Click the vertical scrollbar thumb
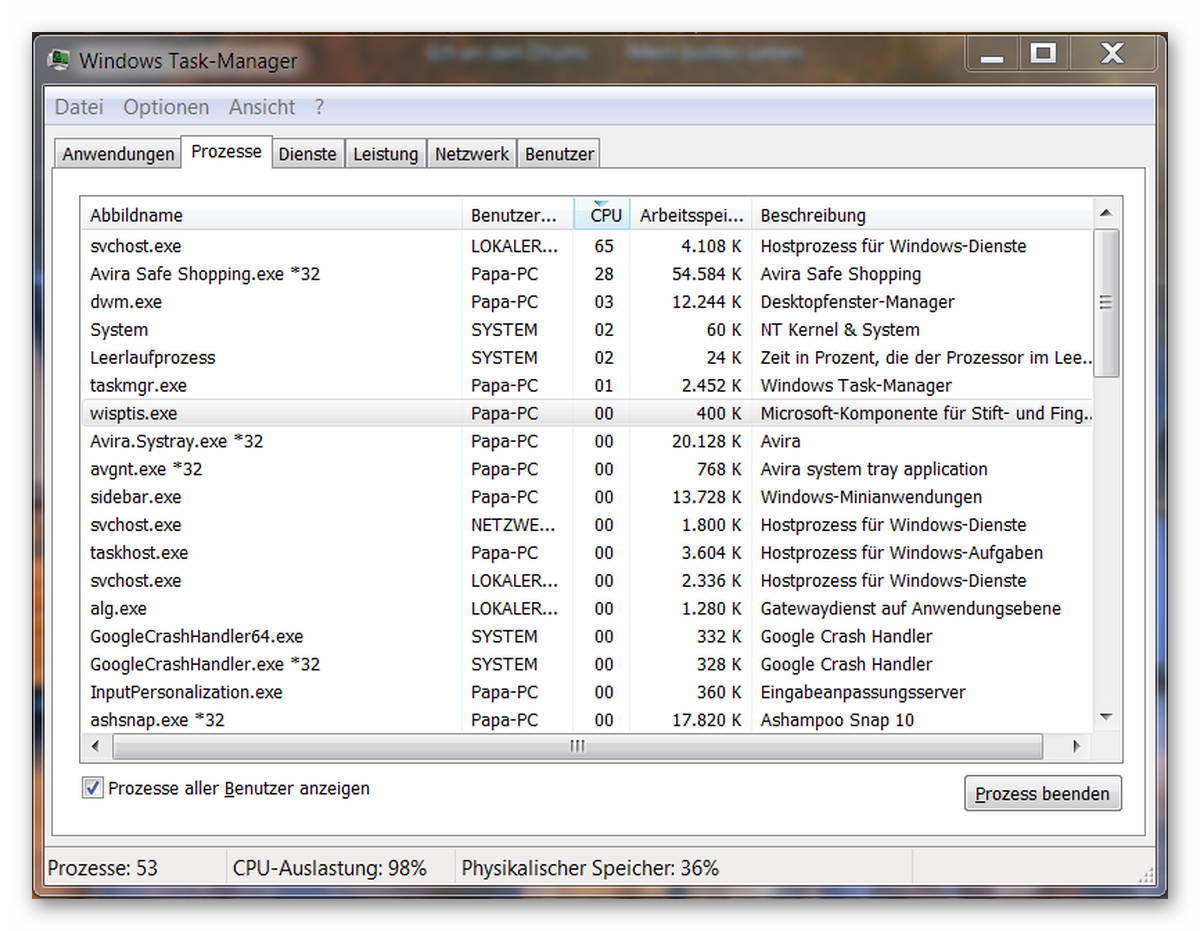Image resolution: width=1200 pixels, height=931 pixels. tap(1106, 302)
